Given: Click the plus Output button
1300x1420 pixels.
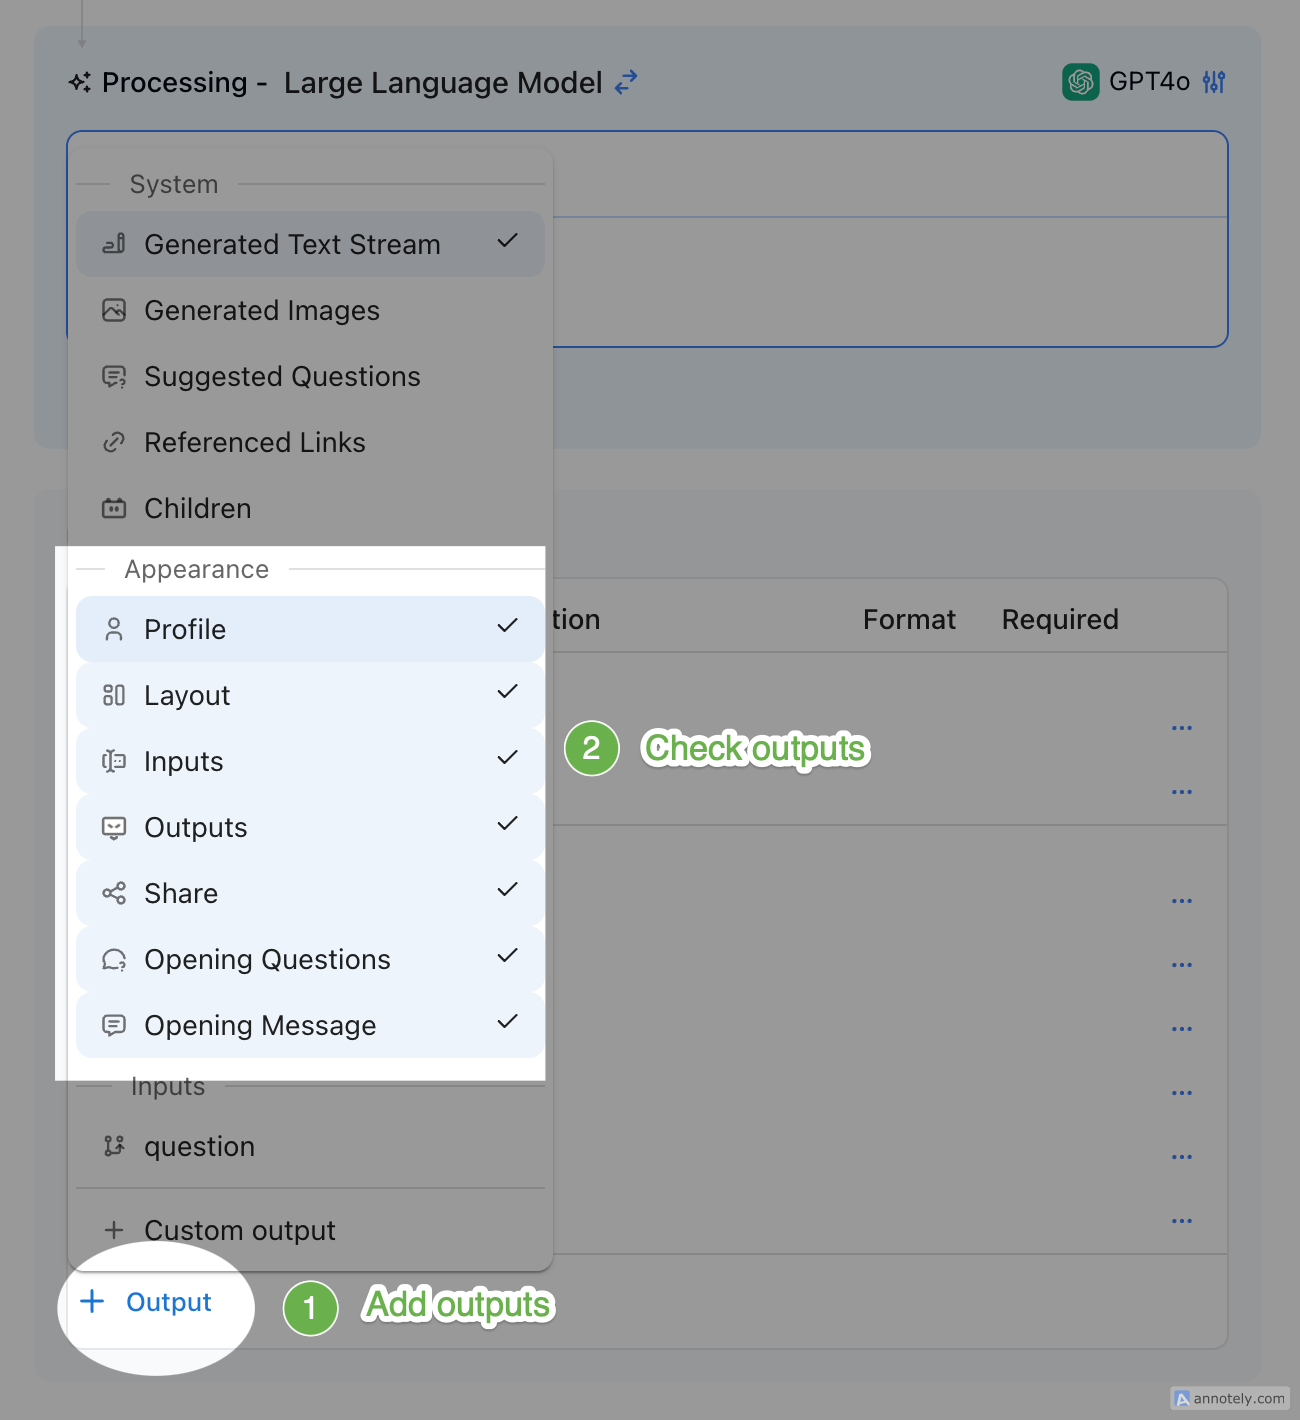Looking at the screenshot, I should 148,1302.
